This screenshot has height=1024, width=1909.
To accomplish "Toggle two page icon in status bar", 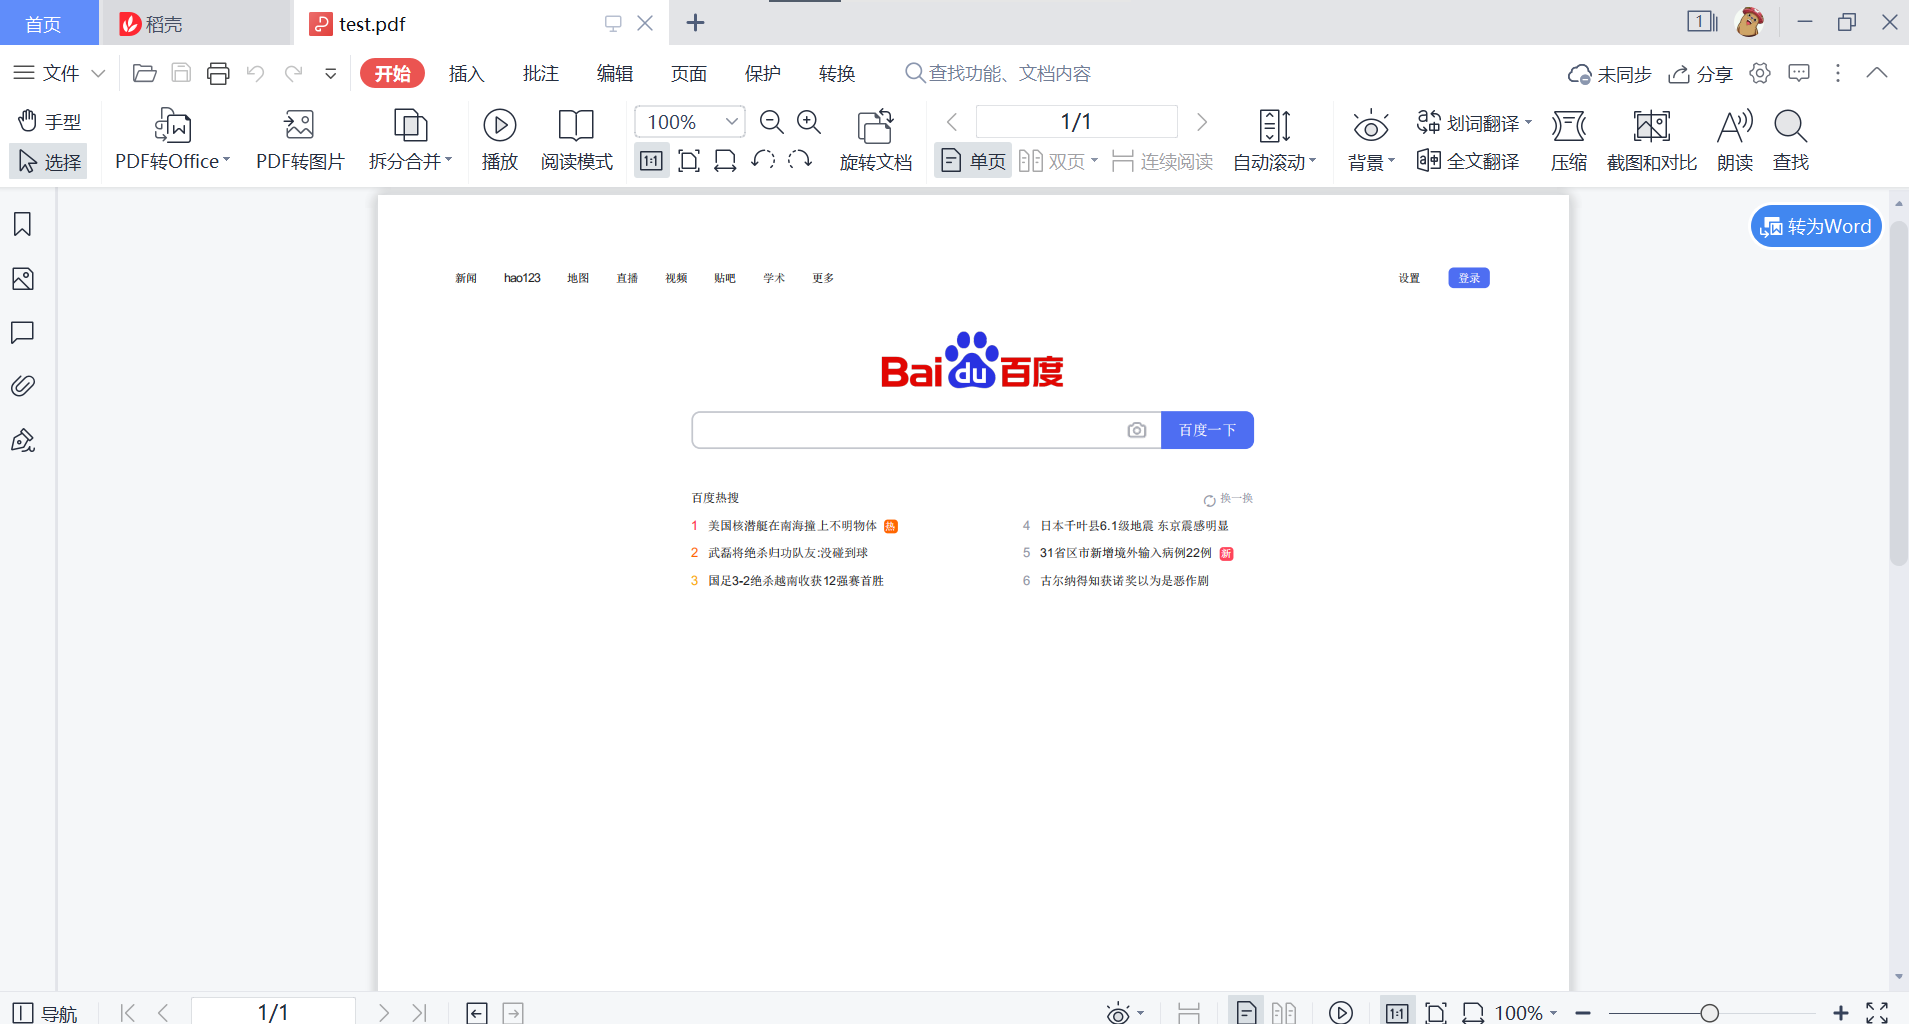I will tap(1284, 1012).
